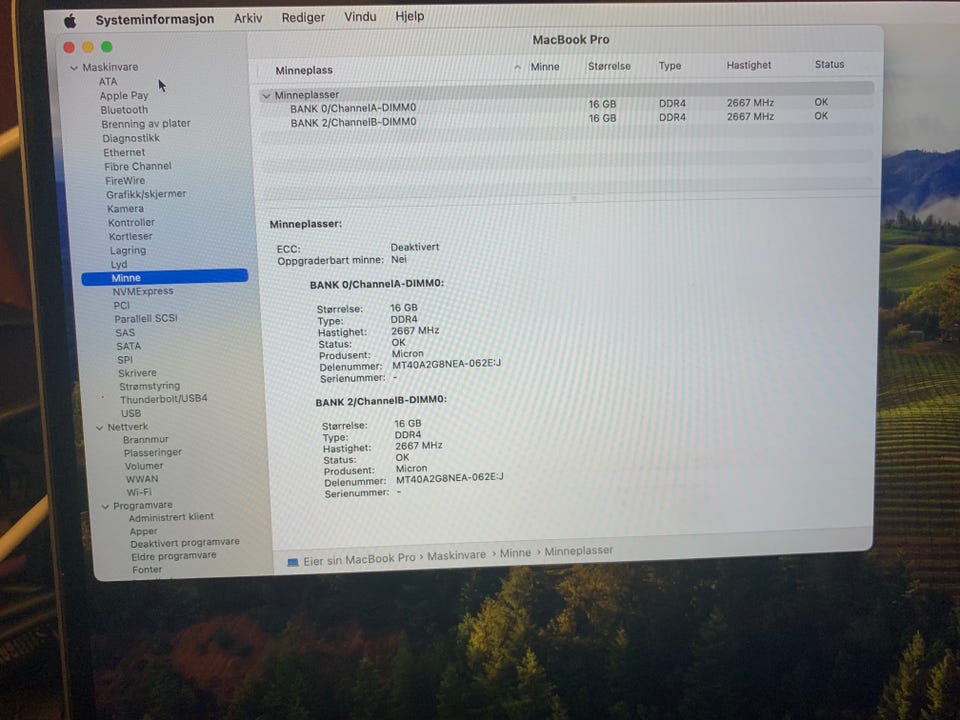The height and width of the screenshot is (720, 960).
Task: Select NVMExpress in sidebar
Action: pos(143,291)
